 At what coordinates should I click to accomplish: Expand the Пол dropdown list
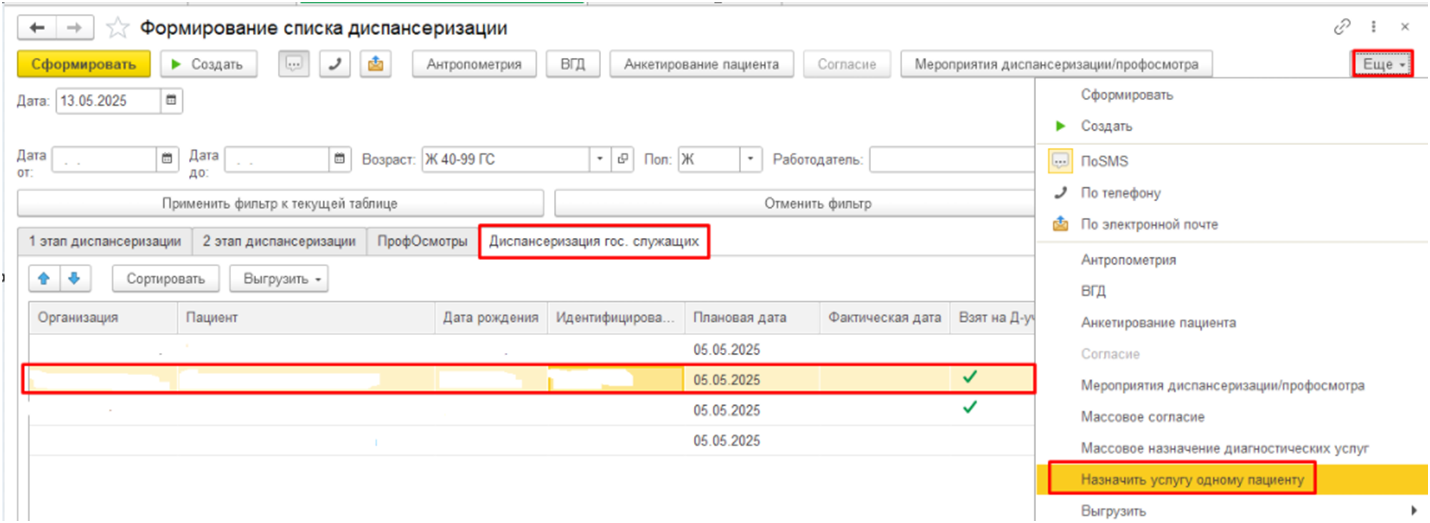point(750,160)
